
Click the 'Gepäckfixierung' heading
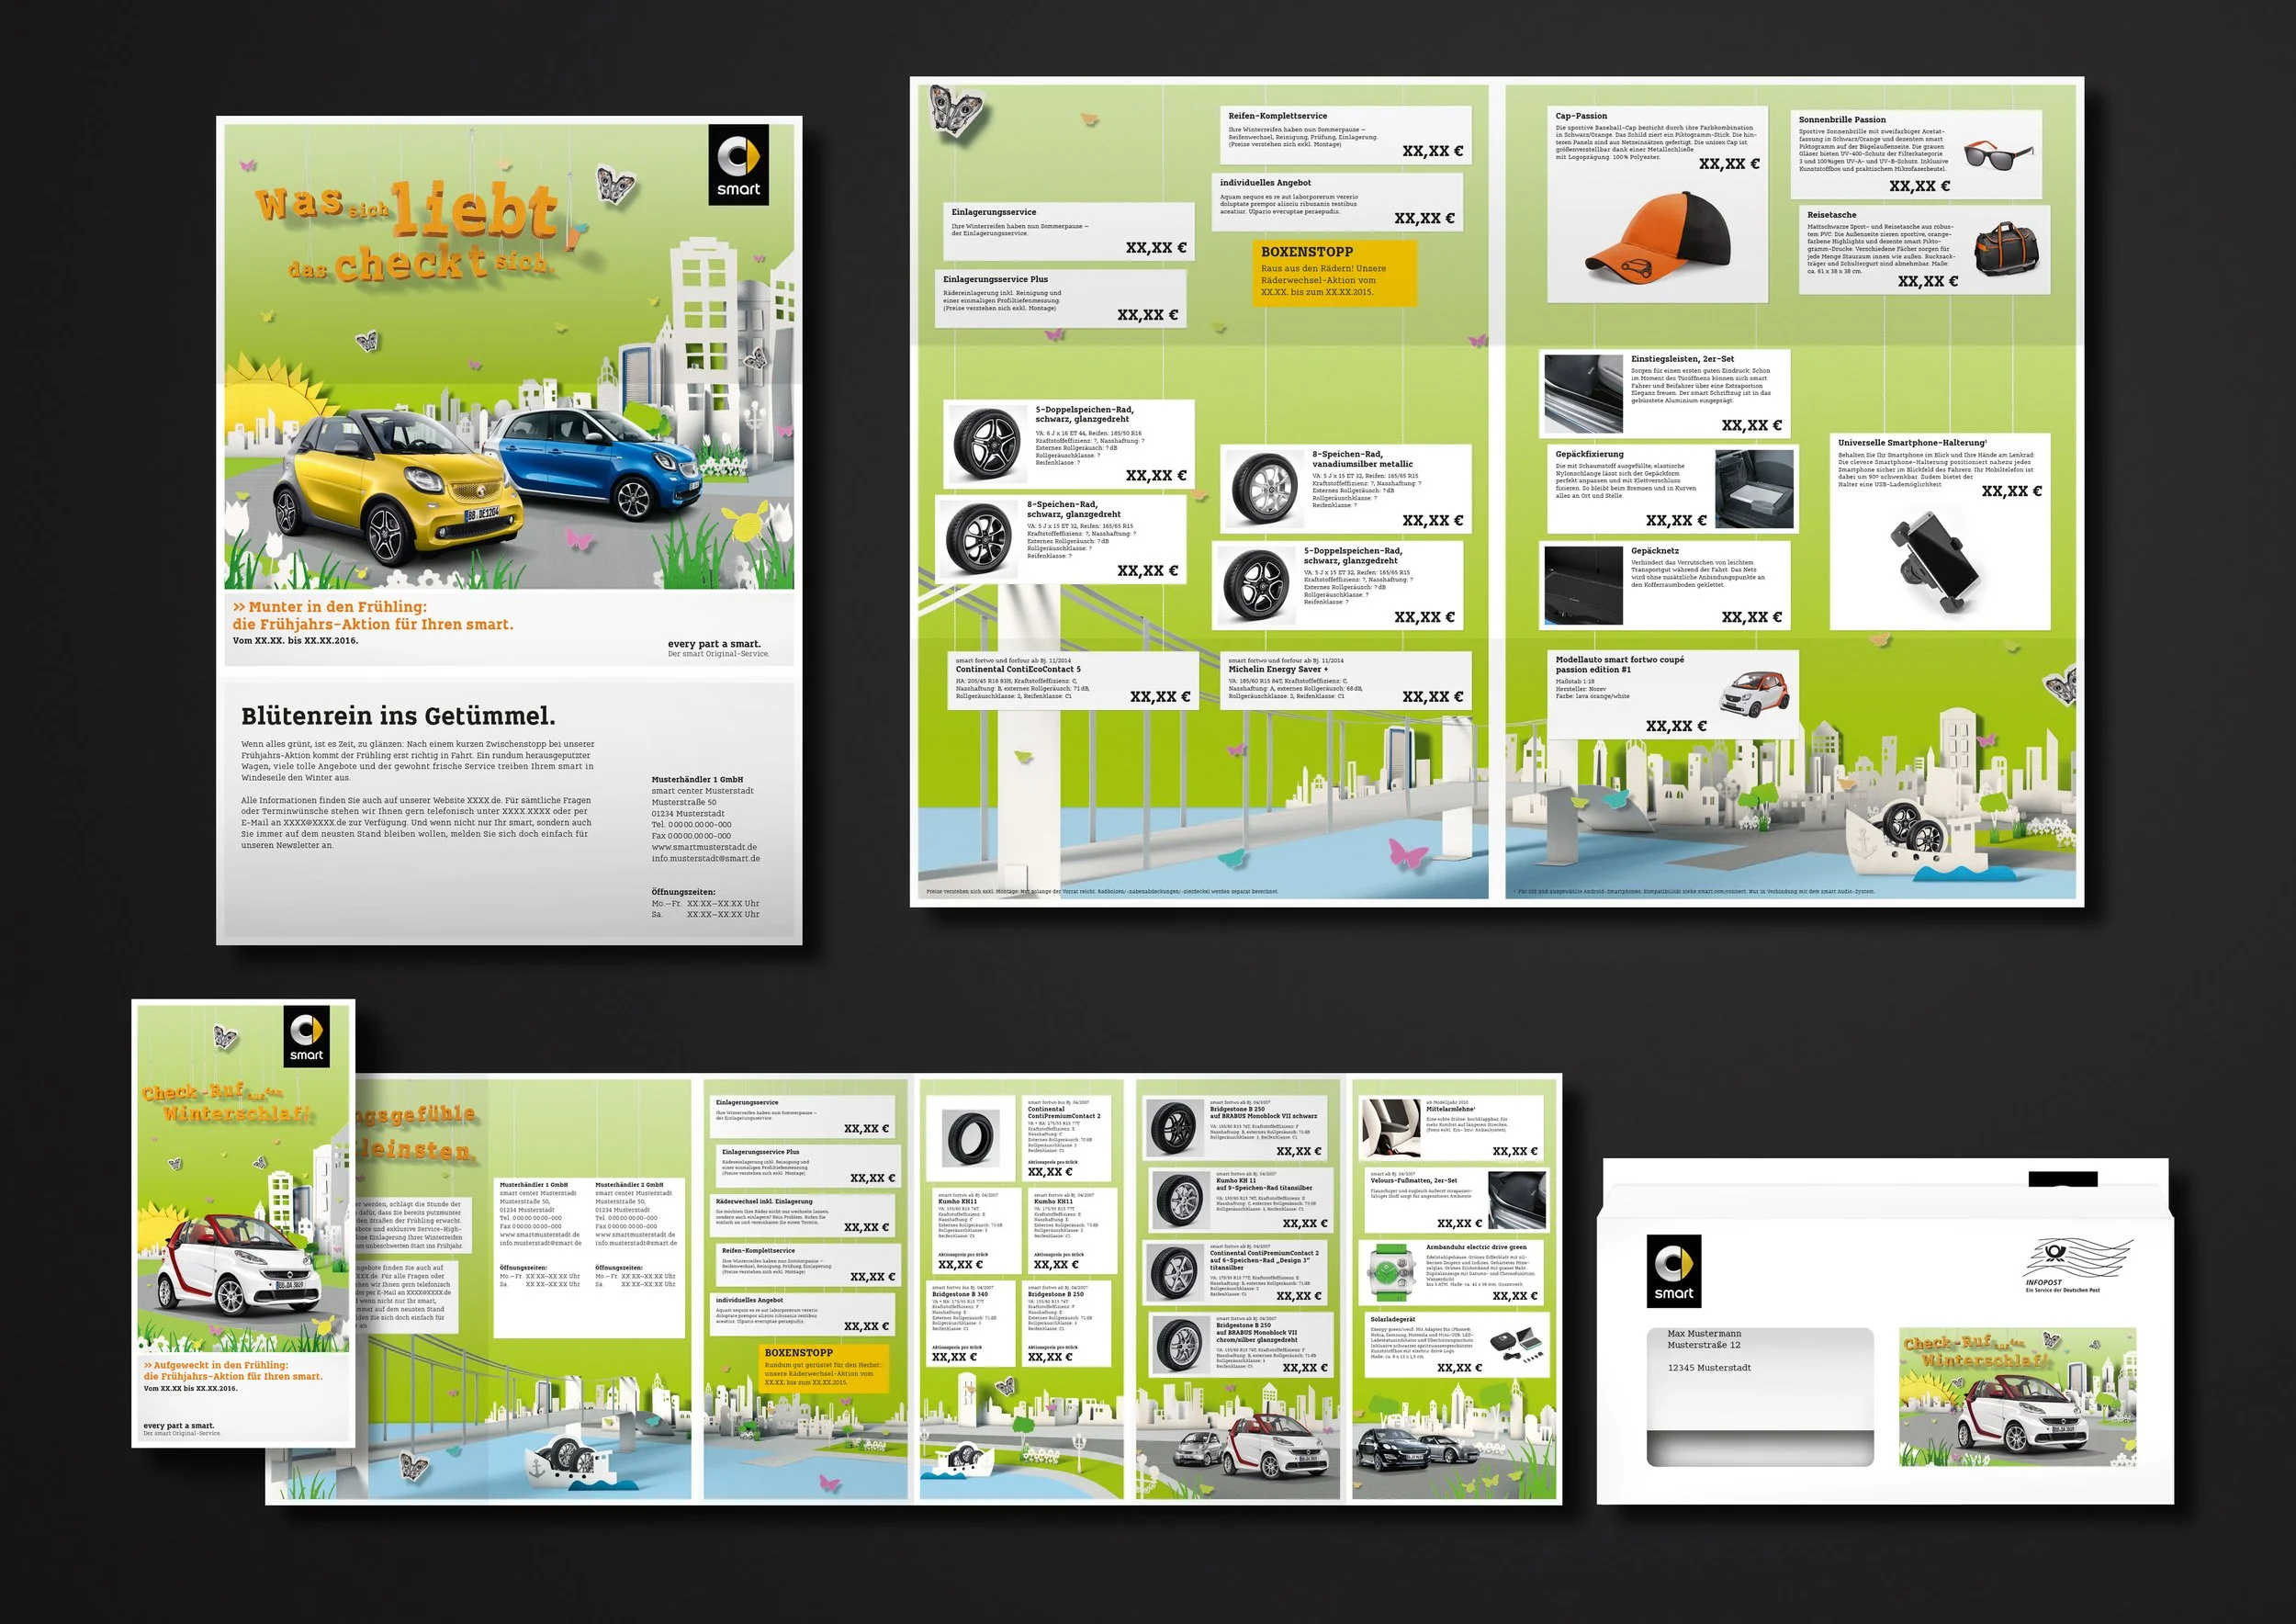1589,454
